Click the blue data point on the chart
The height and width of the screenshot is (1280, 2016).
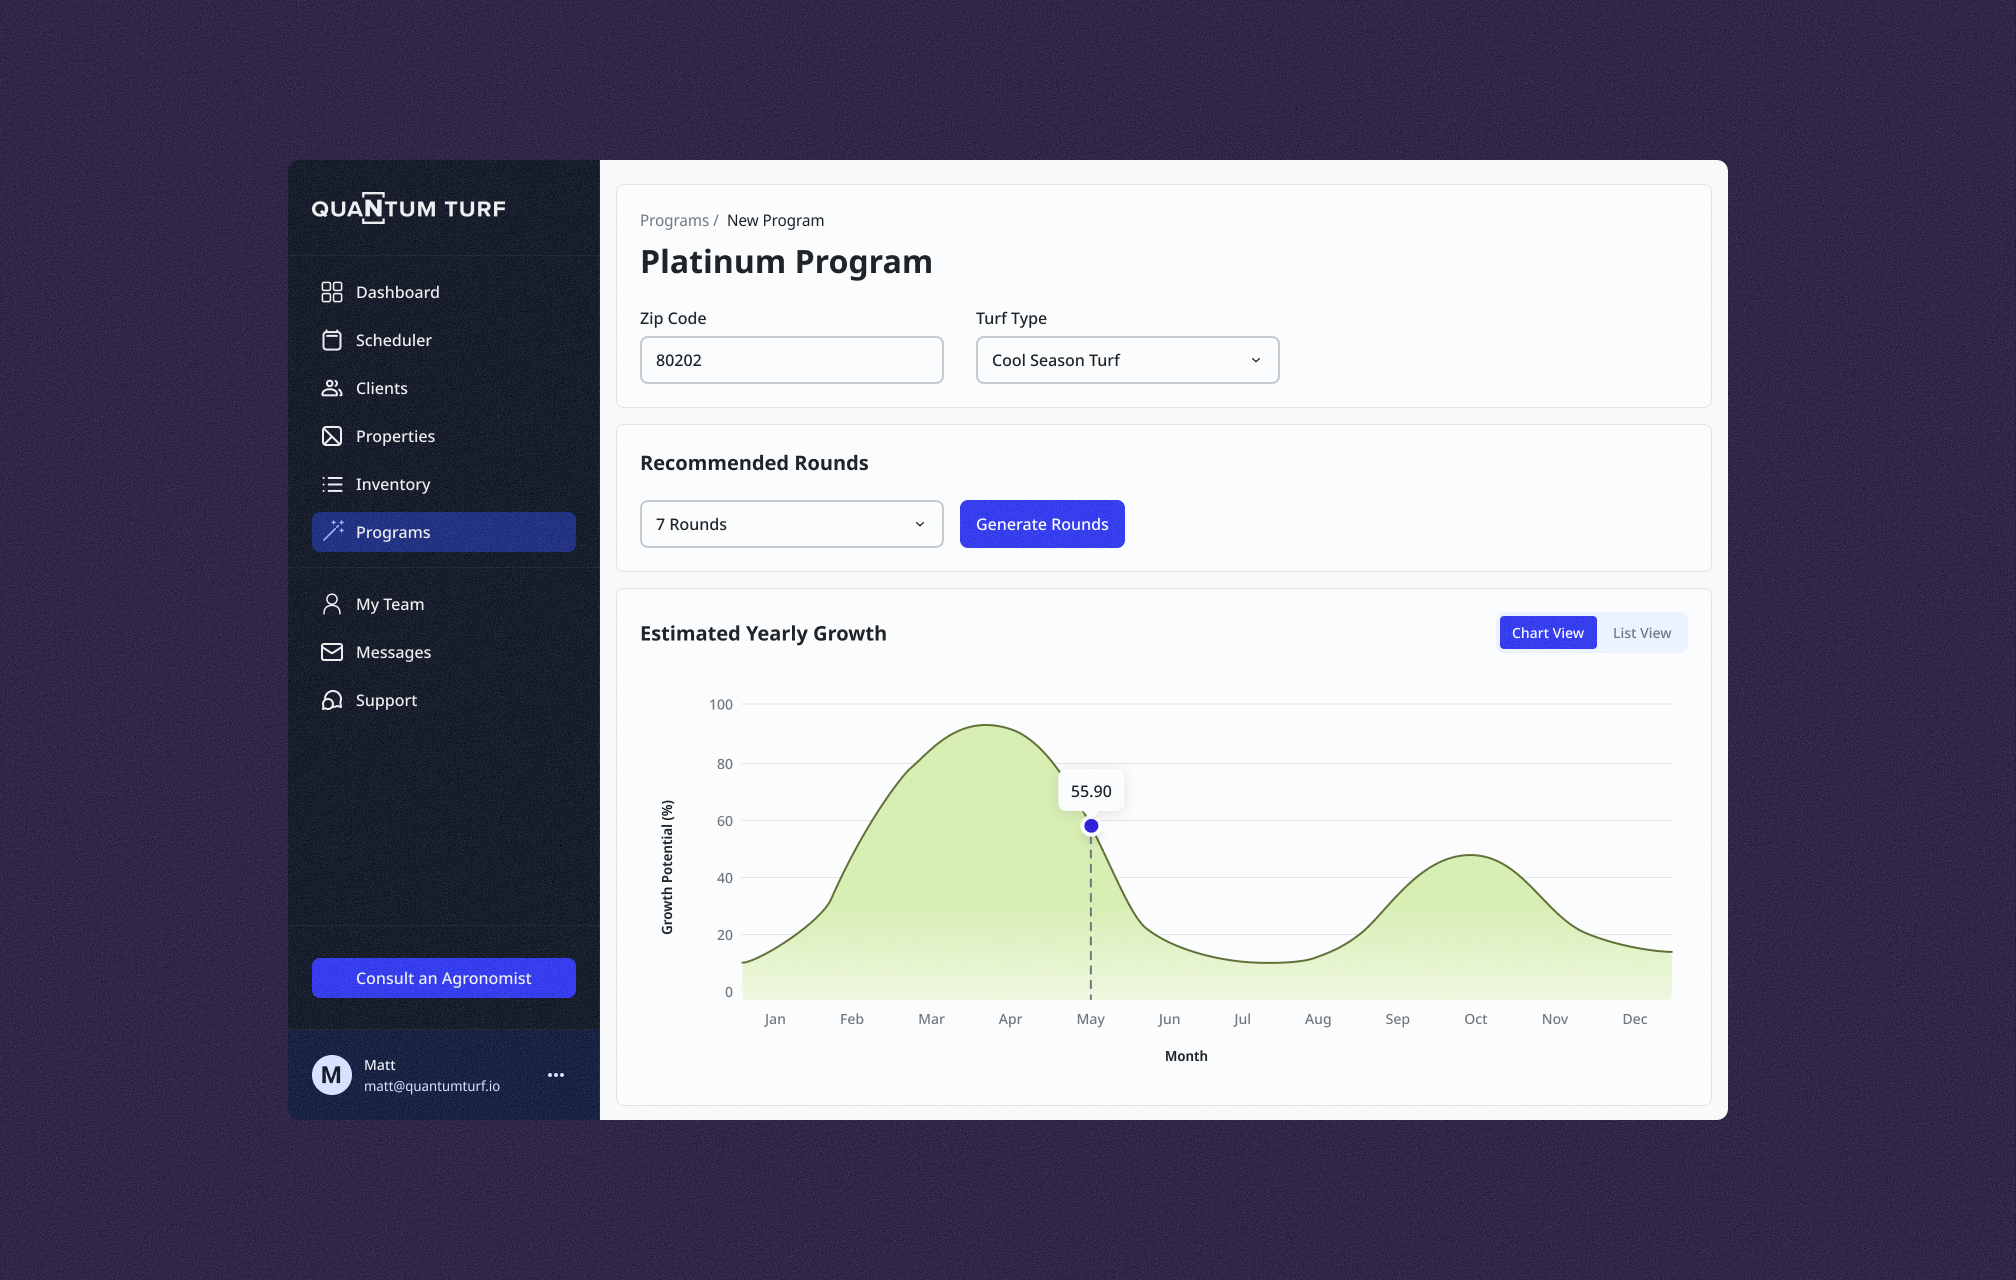(1091, 826)
